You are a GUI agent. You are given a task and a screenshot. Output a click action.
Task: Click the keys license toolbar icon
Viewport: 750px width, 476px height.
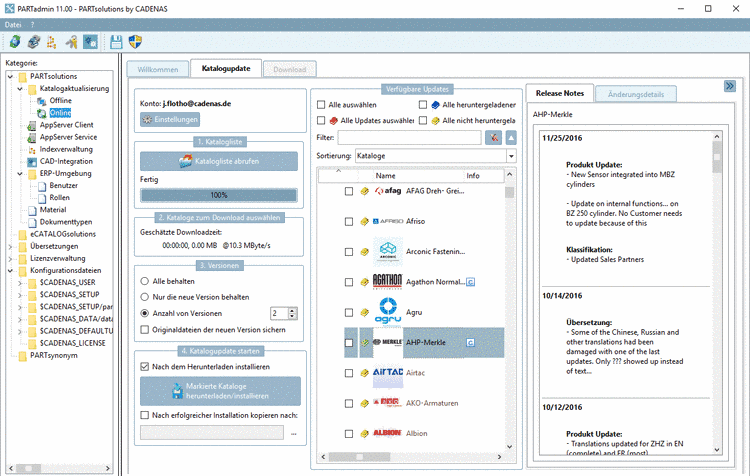point(72,42)
